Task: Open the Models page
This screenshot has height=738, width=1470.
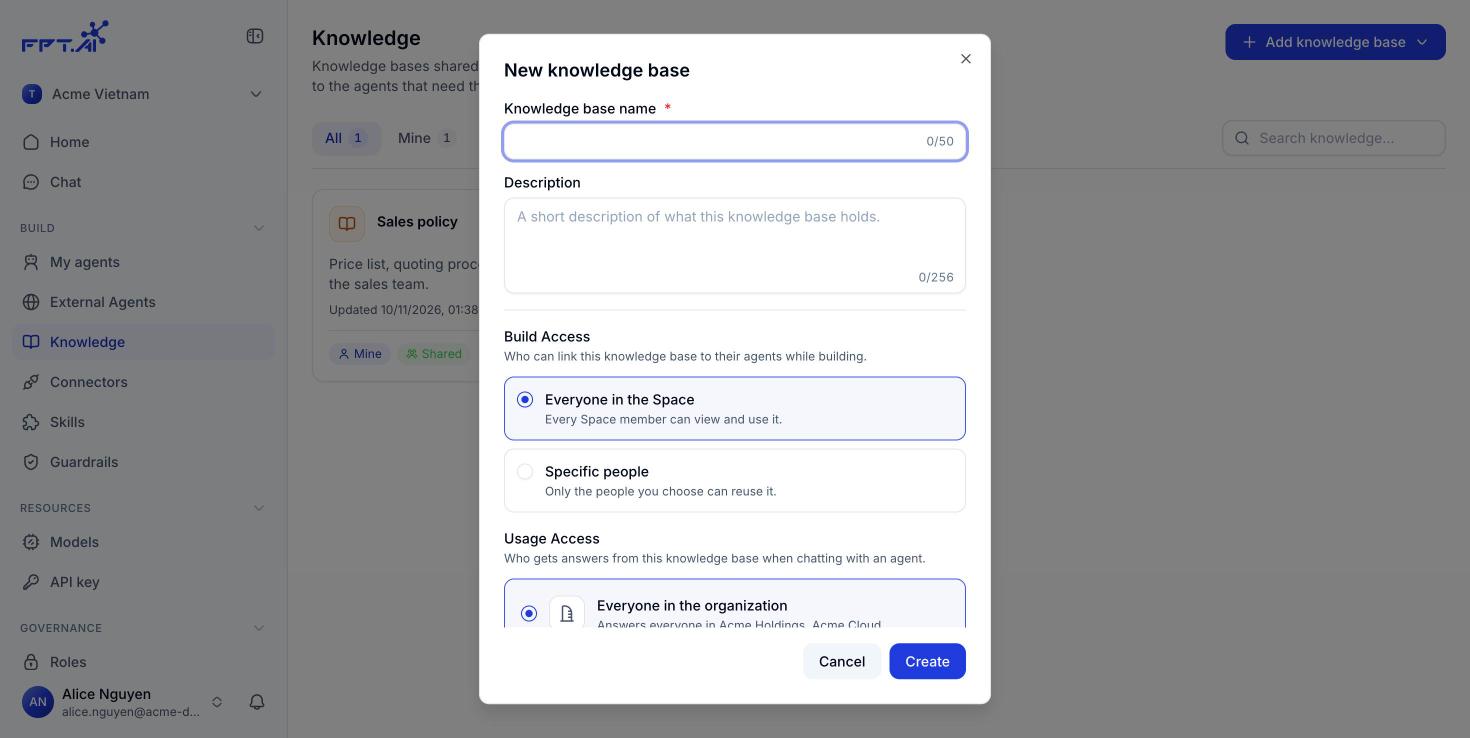Action: (x=143, y=542)
